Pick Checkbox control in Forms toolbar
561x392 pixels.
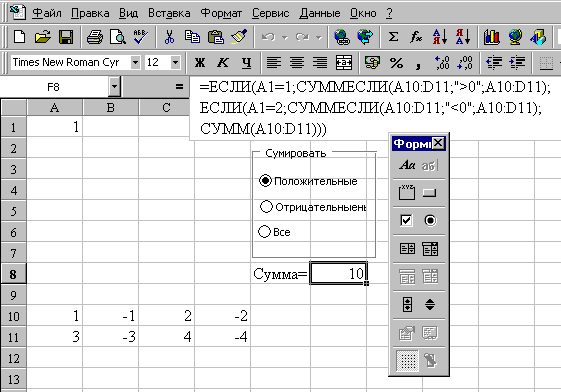coord(406,220)
